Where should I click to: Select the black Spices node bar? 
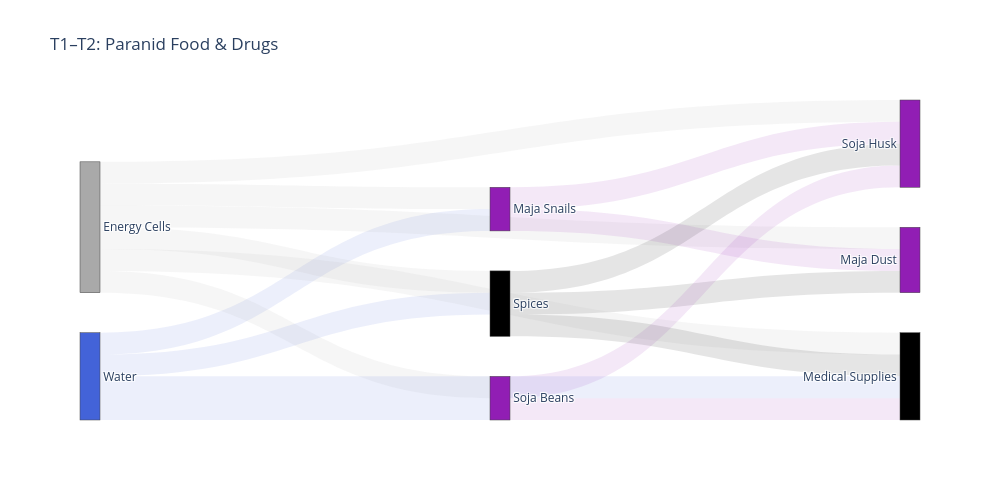500,303
